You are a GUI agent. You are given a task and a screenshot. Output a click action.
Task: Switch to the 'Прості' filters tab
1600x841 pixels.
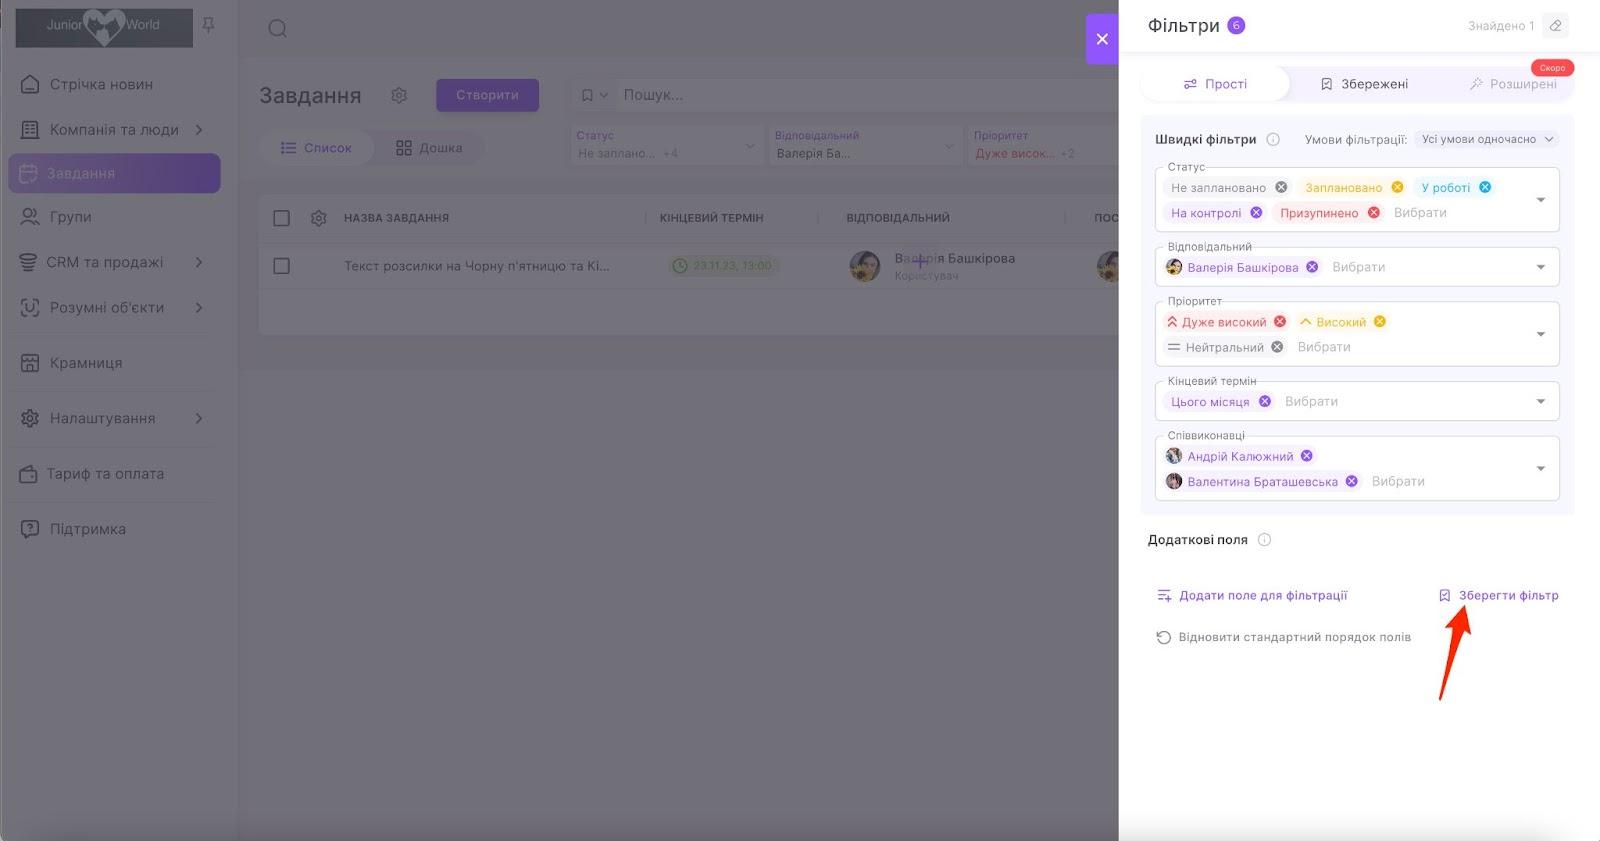(1215, 84)
